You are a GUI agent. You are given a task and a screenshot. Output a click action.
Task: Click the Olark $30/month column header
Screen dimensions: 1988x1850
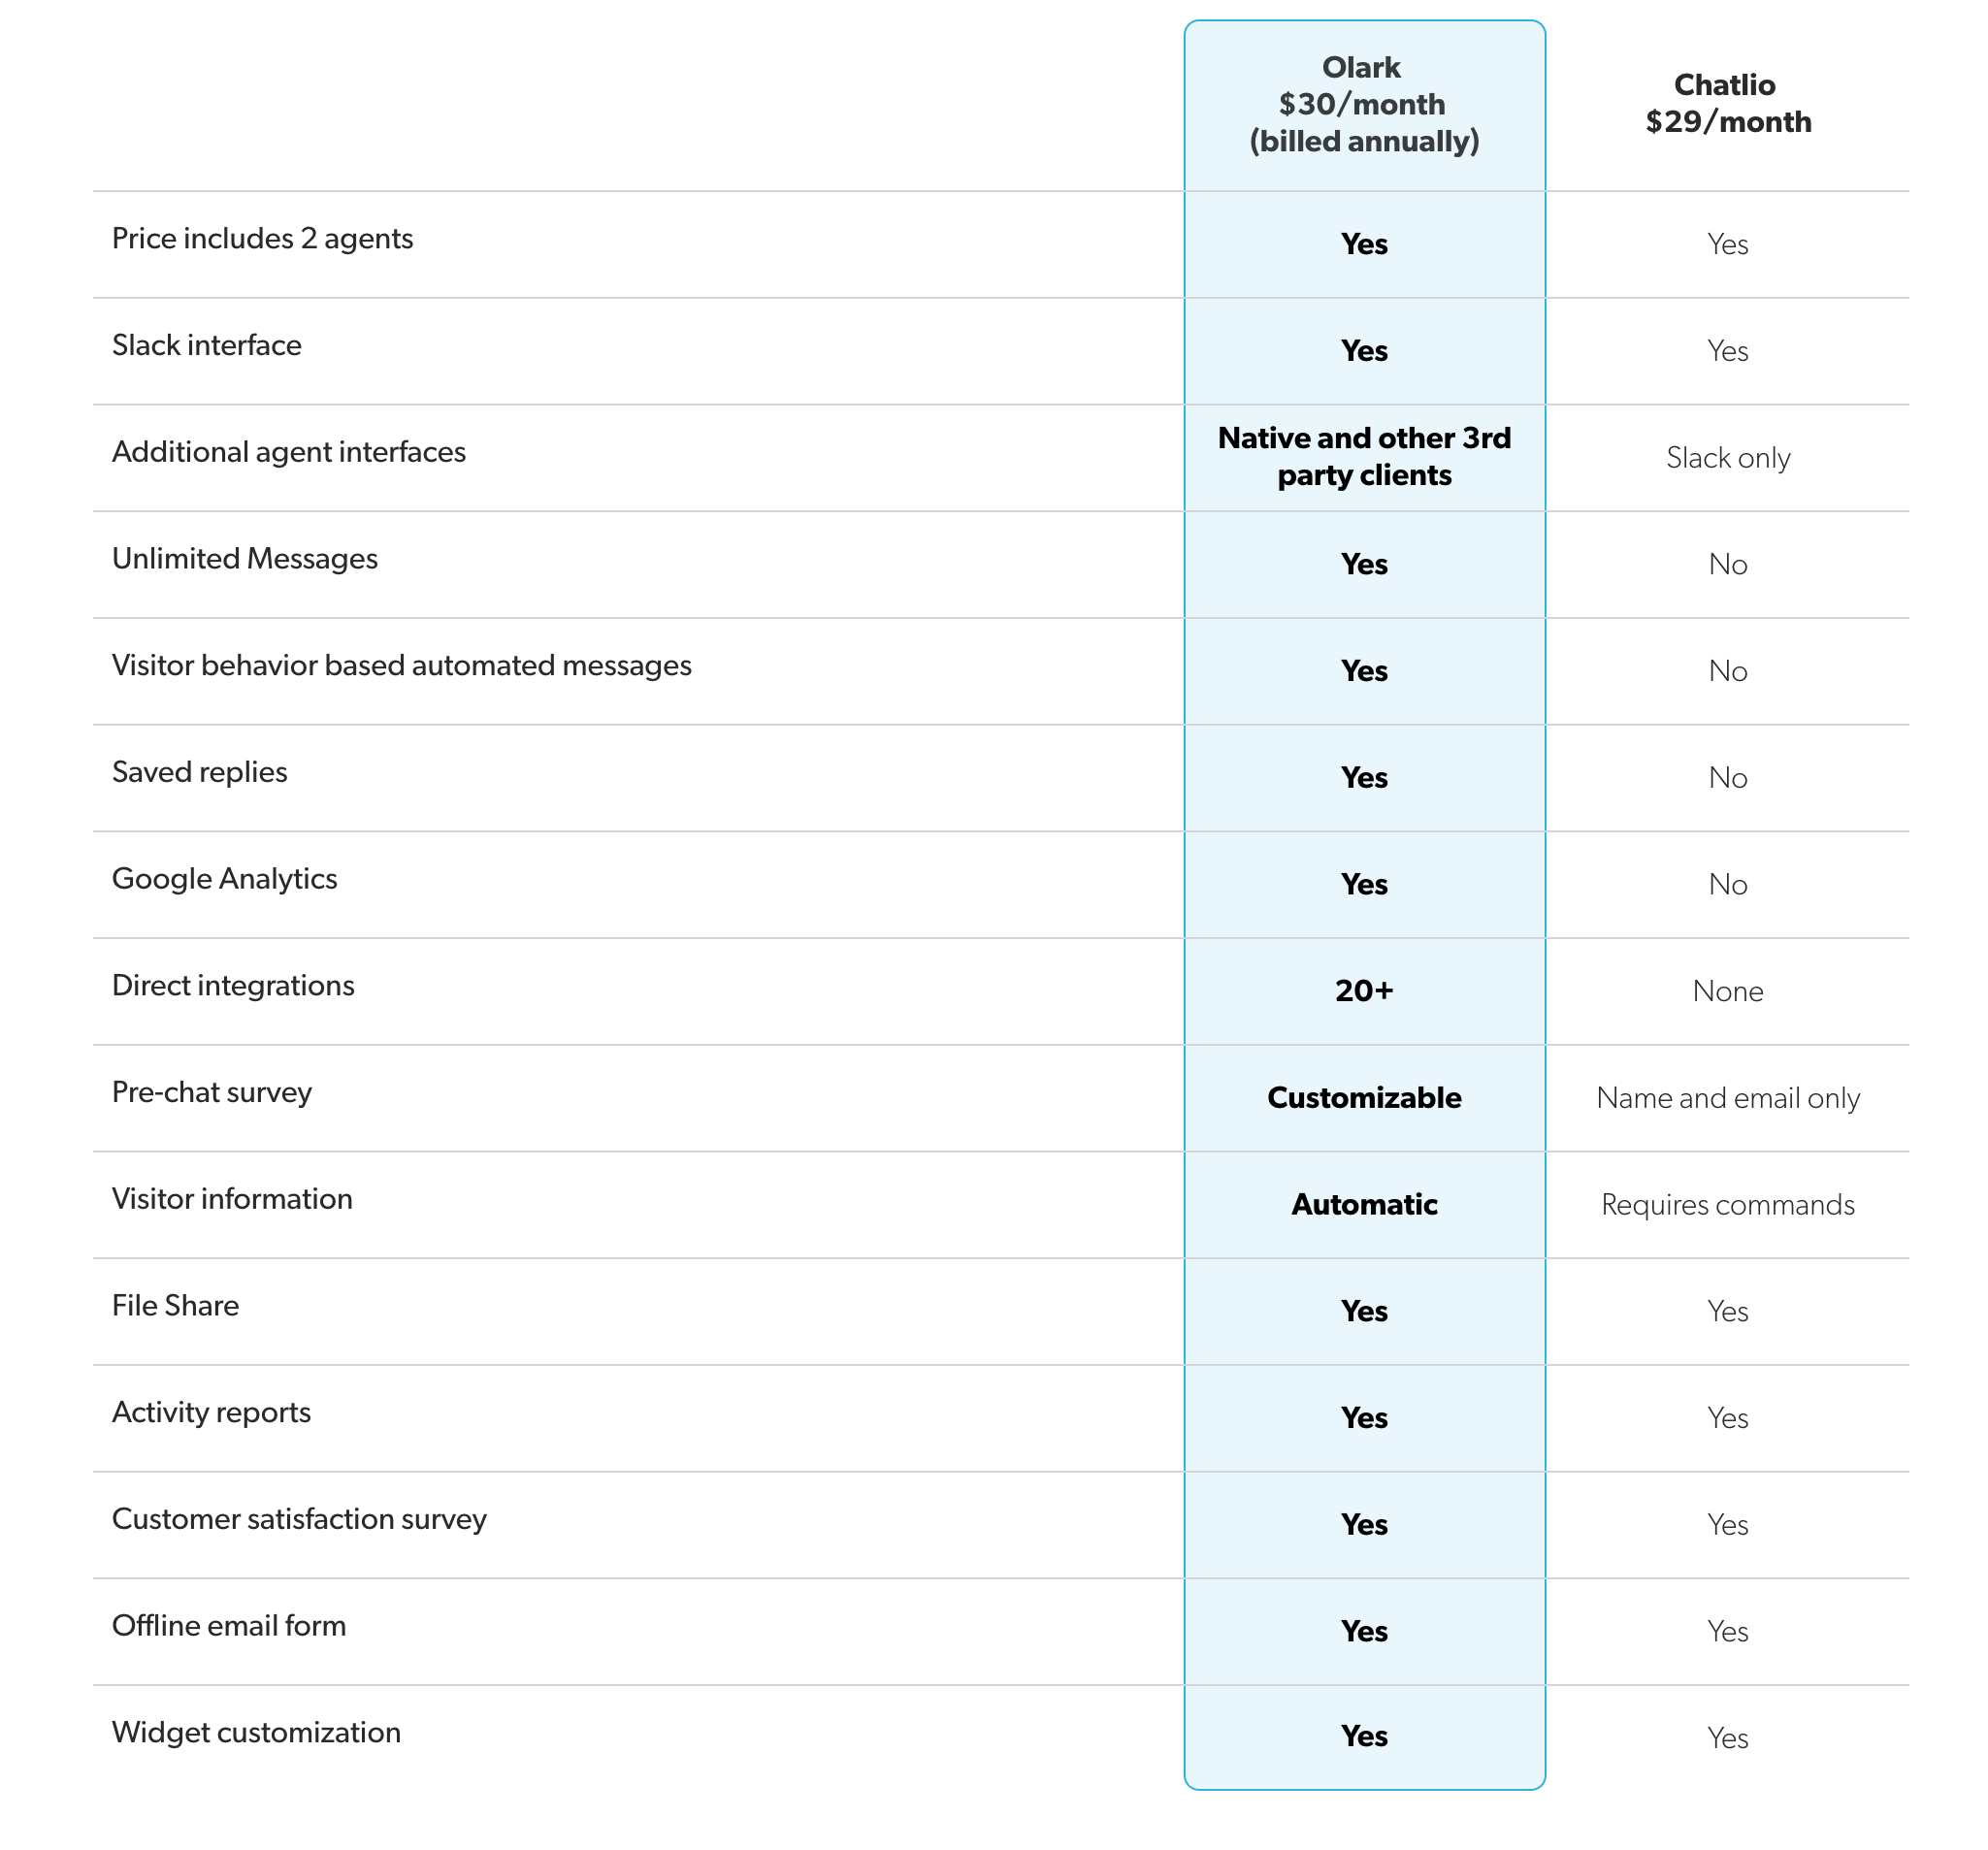pyautogui.click(x=1363, y=104)
